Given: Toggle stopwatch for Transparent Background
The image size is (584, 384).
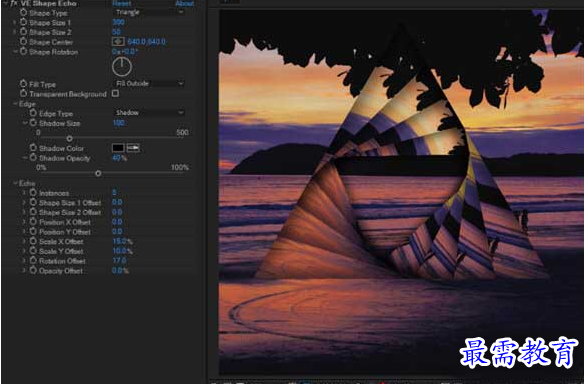Looking at the screenshot, I should click(x=23, y=93).
